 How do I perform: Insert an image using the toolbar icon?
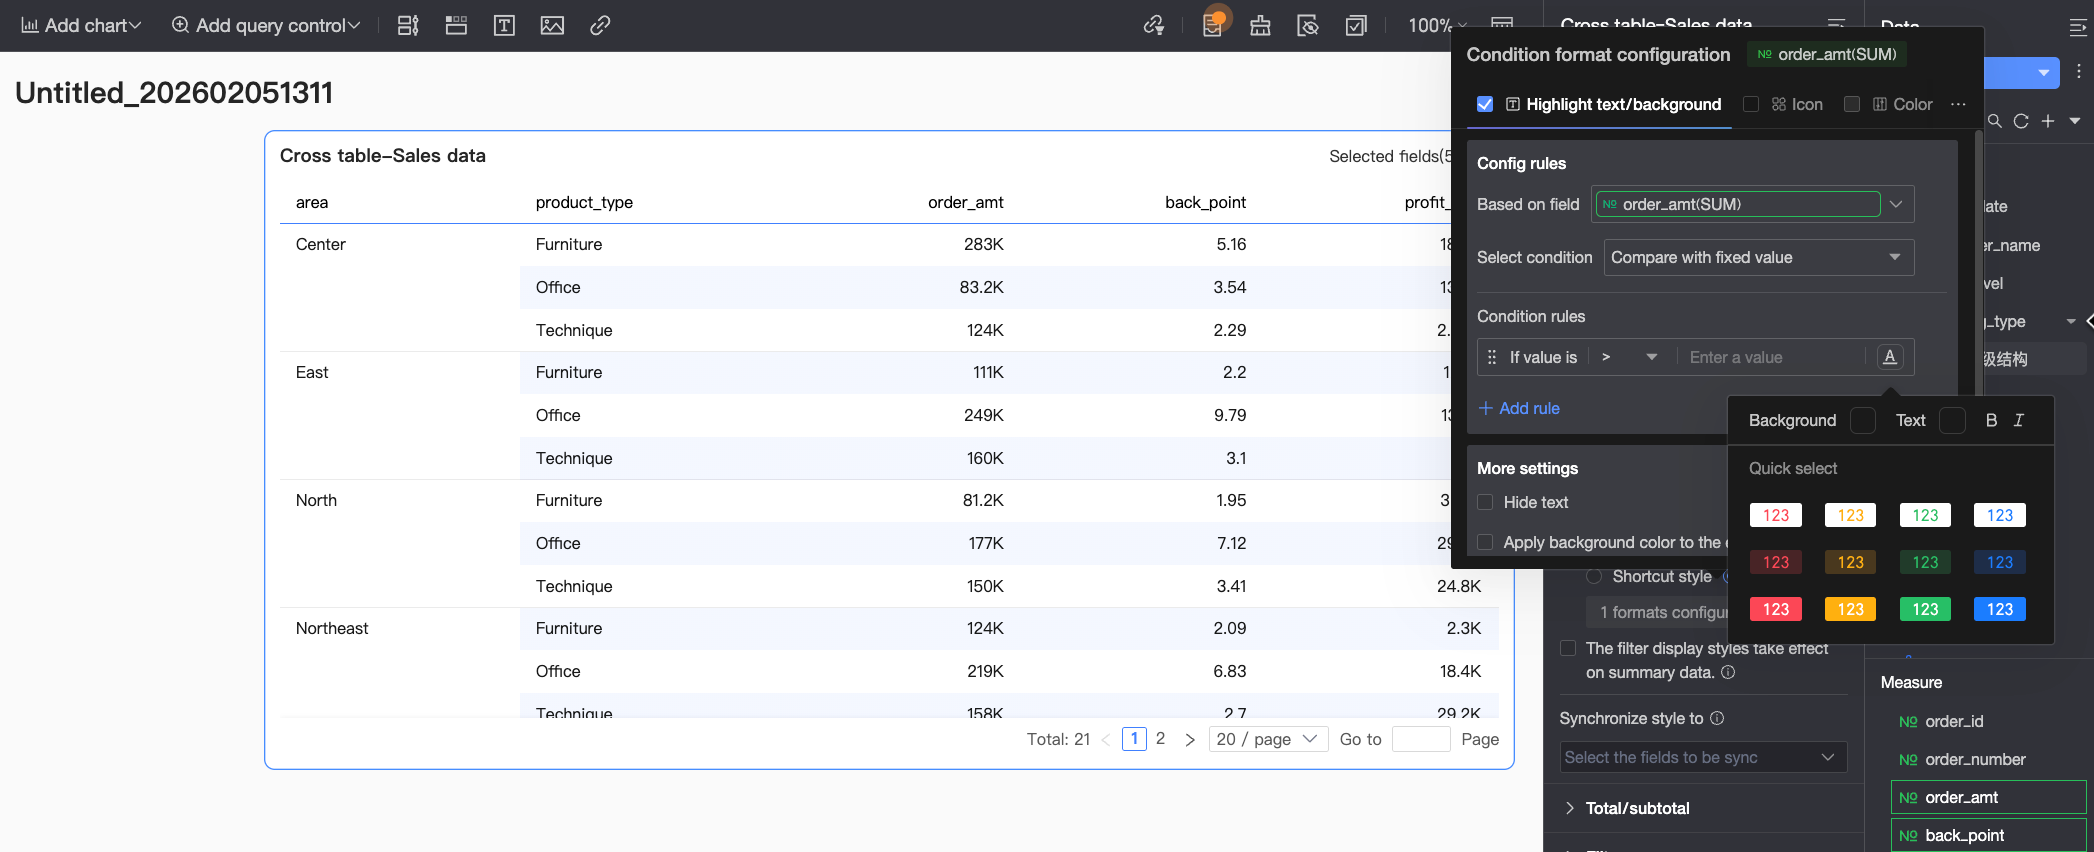552,26
